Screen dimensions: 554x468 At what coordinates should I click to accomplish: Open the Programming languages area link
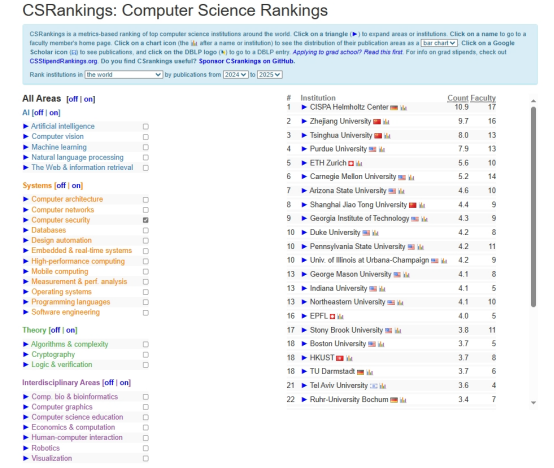[x=71, y=302]
